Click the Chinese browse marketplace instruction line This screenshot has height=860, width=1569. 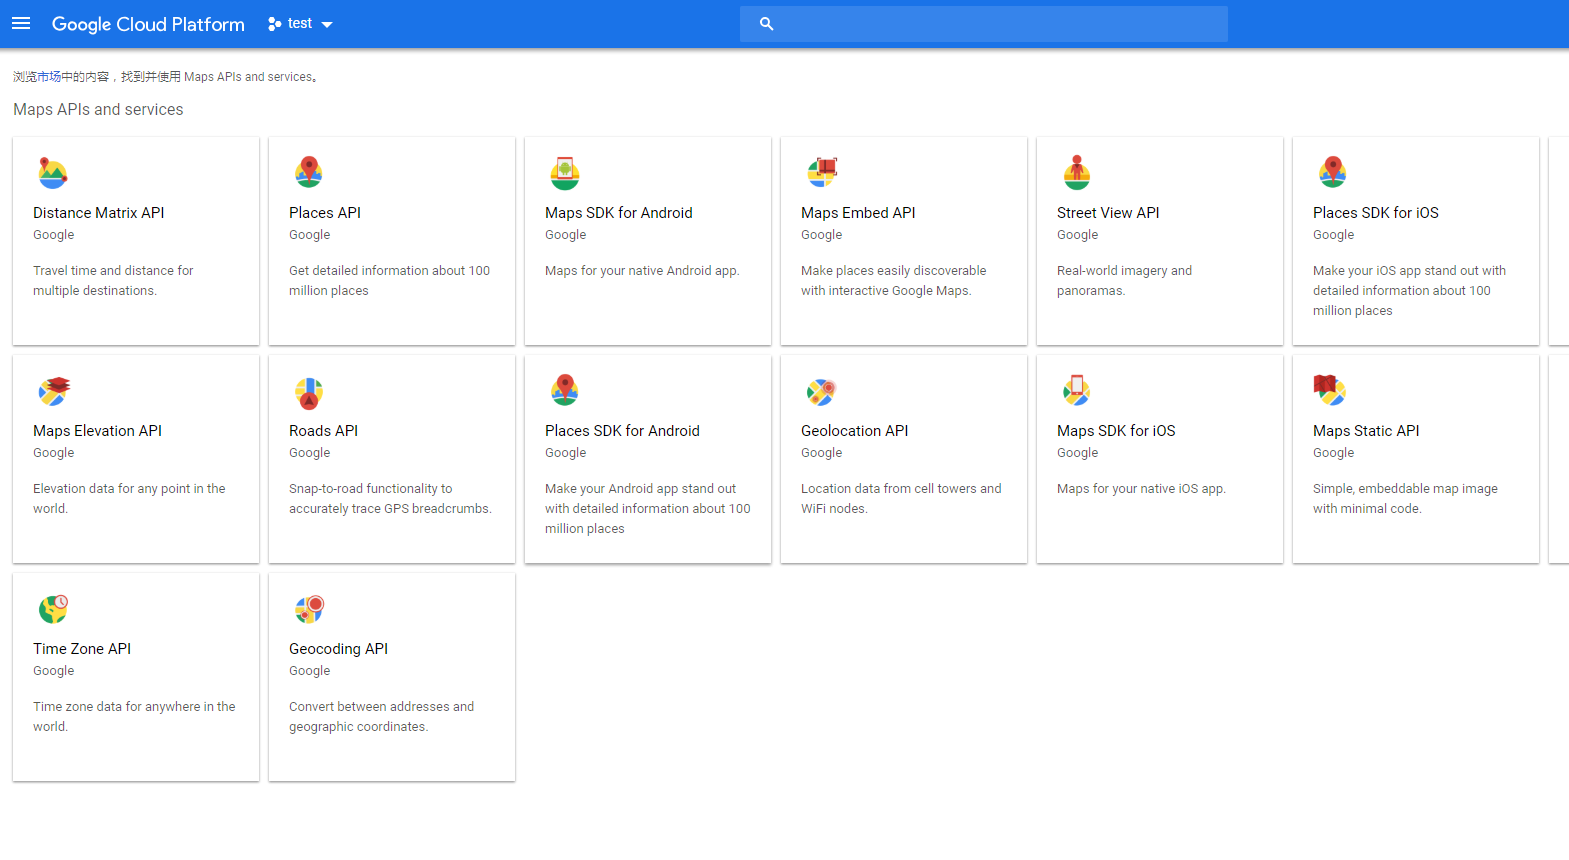166,77
